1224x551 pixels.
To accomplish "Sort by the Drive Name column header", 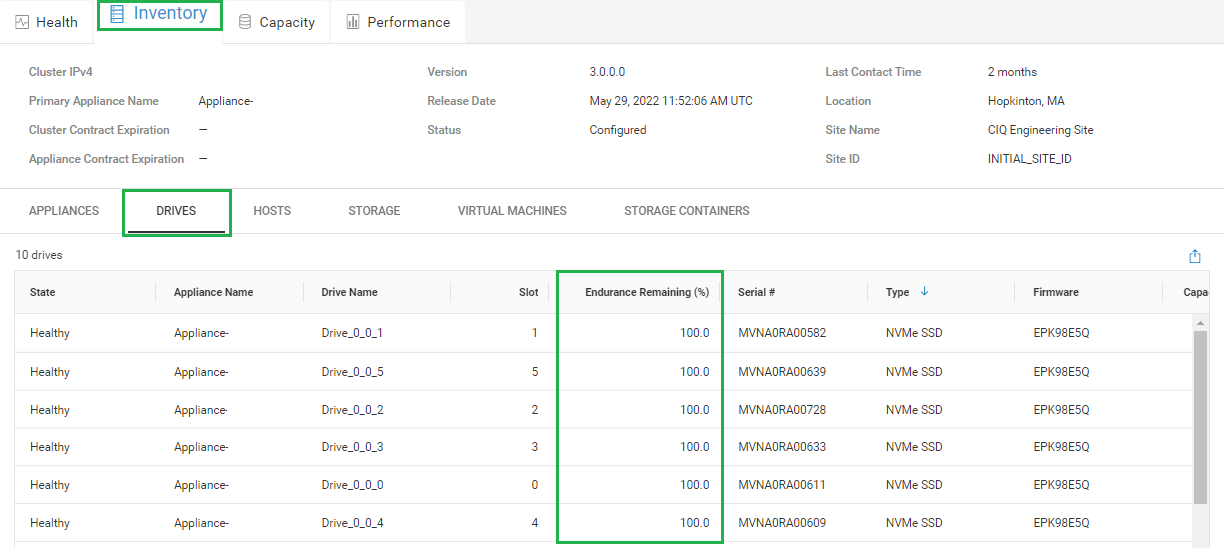I will coord(349,293).
